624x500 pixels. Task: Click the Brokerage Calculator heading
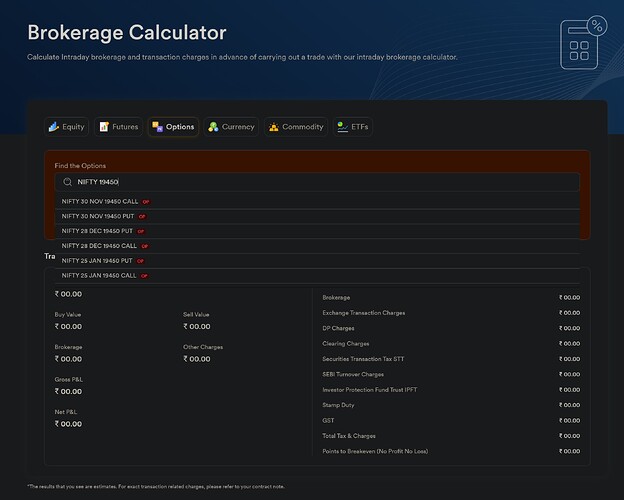[x=127, y=33]
